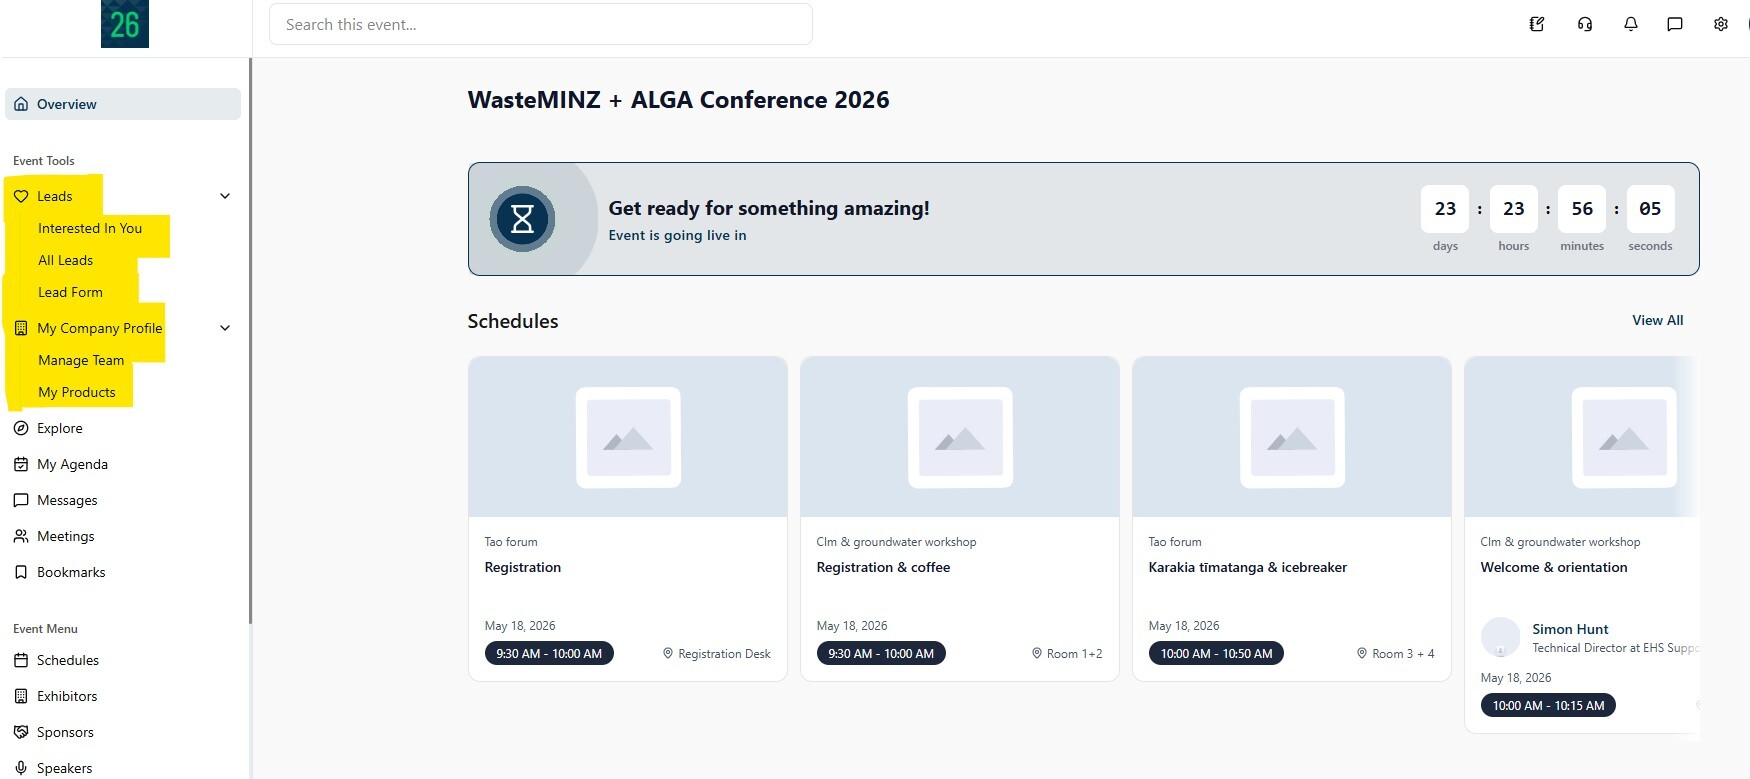Image resolution: width=1750 pixels, height=779 pixels.
Task: Open Explore page label
Action: pyautogui.click(x=60, y=428)
